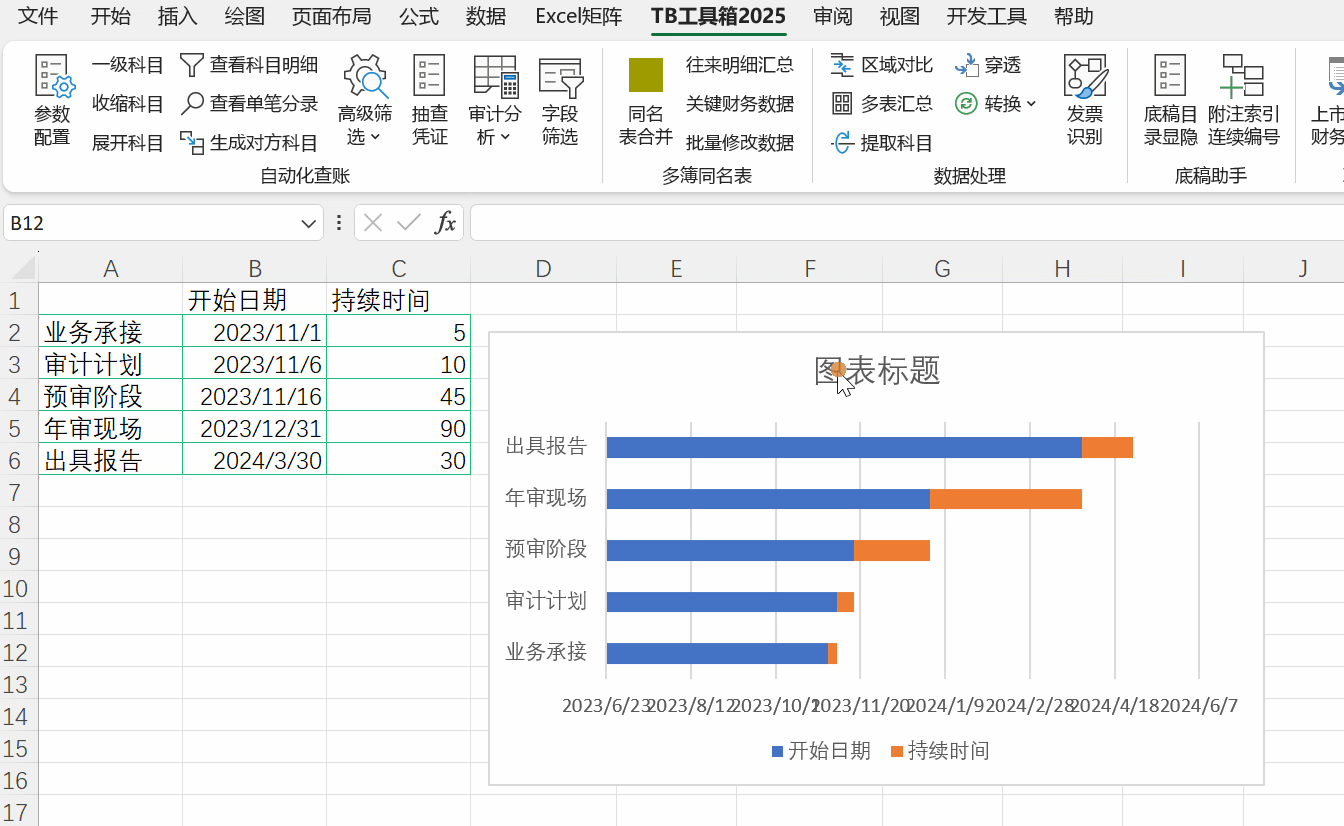Click the 预审阶段 axis label in chart
Screen dimensions: 1344x826
(546, 549)
